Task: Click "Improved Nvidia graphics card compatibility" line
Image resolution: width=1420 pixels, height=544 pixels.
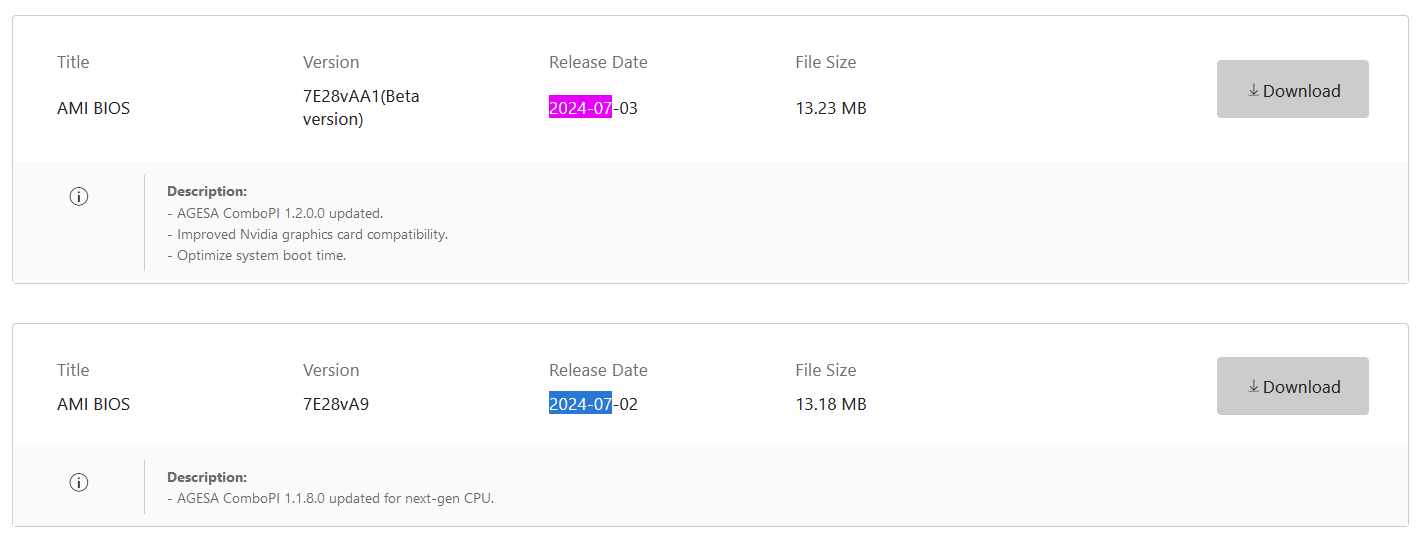Action: (x=307, y=234)
